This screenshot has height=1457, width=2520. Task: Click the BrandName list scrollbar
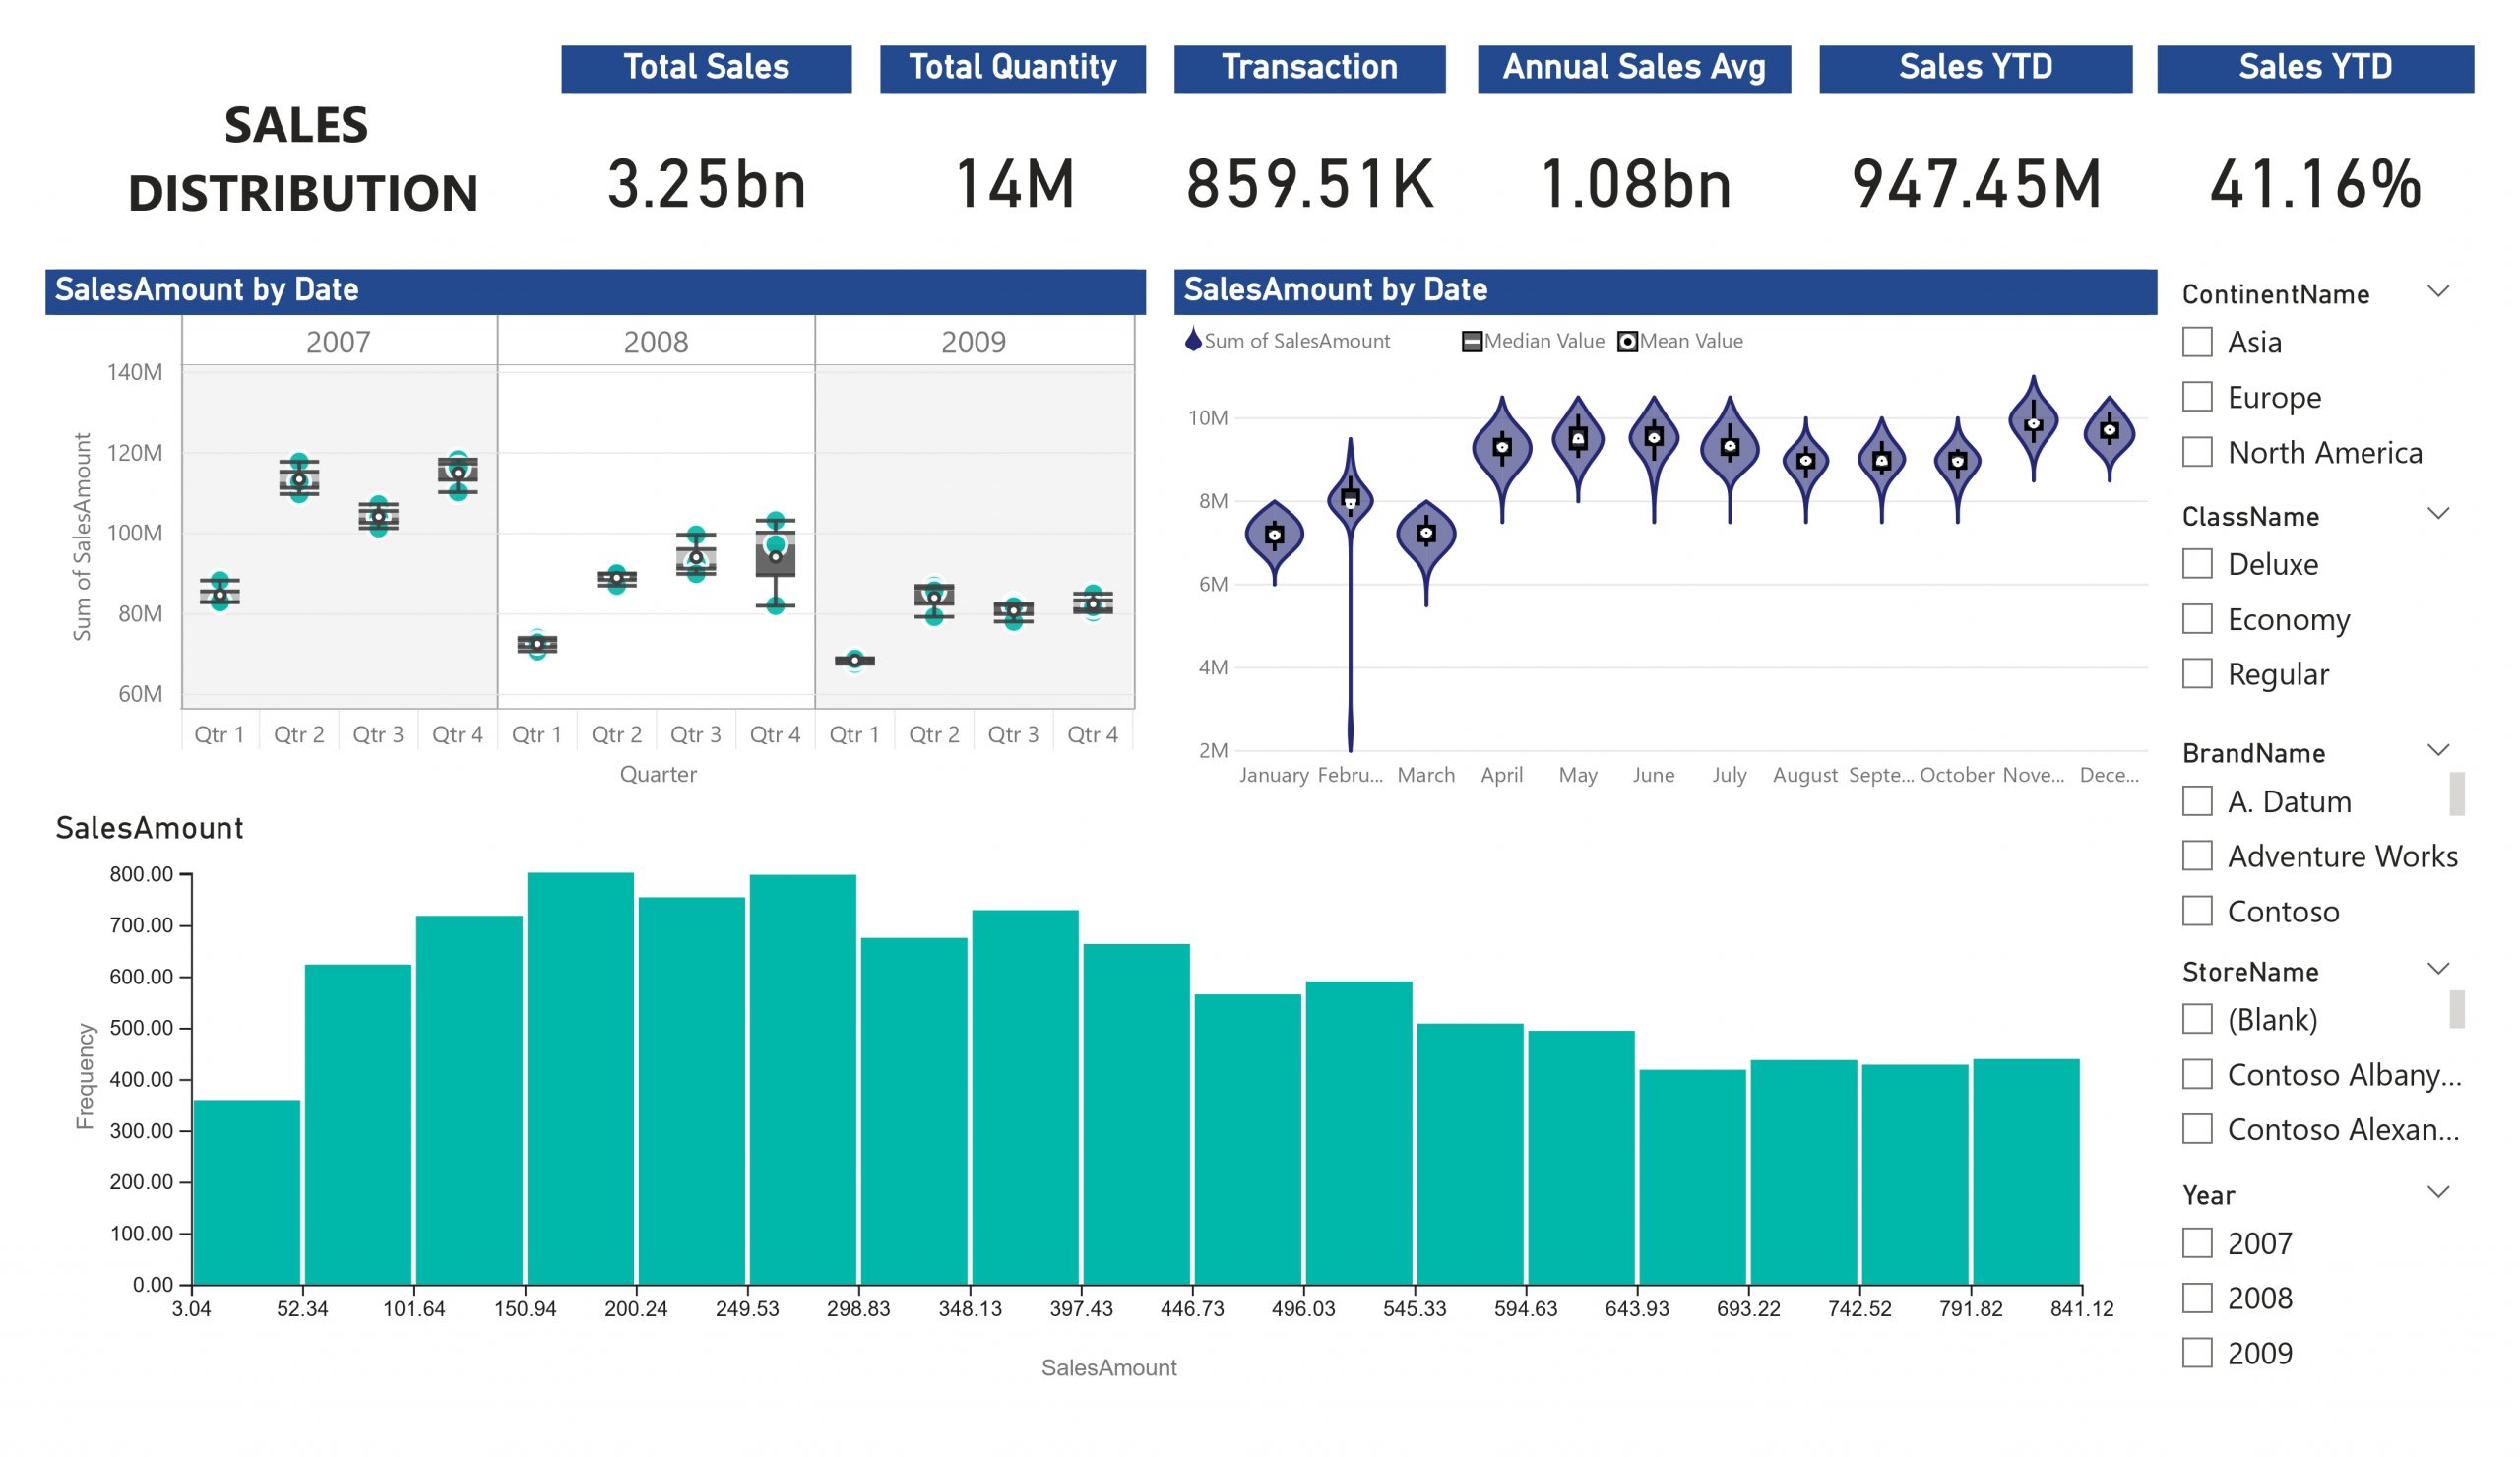point(2456,793)
